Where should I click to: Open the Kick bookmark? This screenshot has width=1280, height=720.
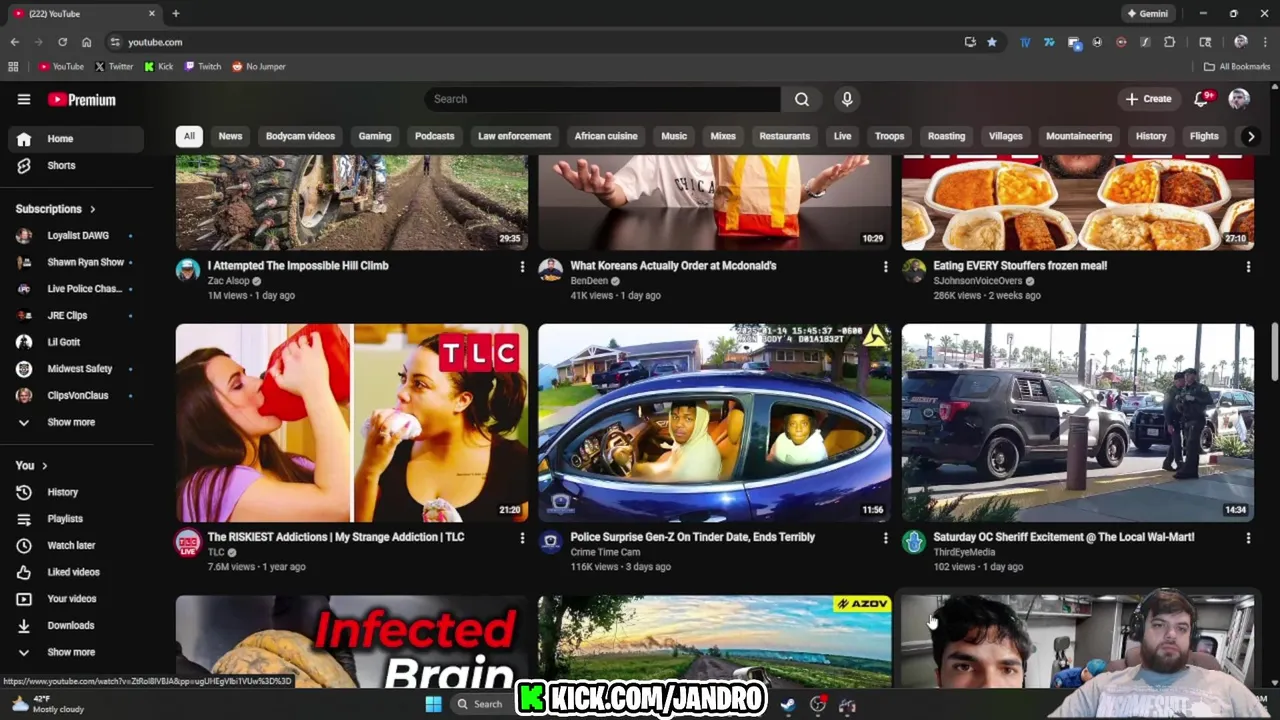pyautogui.click(x=159, y=67)
